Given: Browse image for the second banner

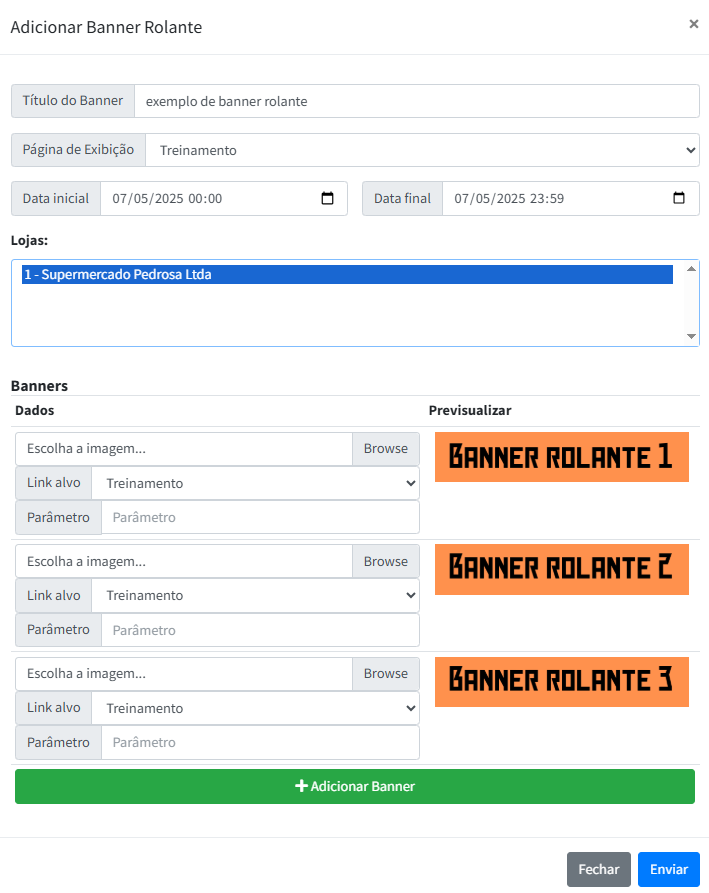Looking at the screenshot, I should pyautogui.click(x=385, y=562).
